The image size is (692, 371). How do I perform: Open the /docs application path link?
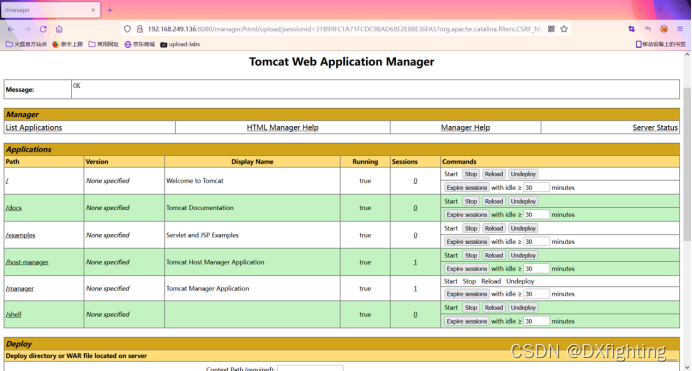[x=14, y=208]
